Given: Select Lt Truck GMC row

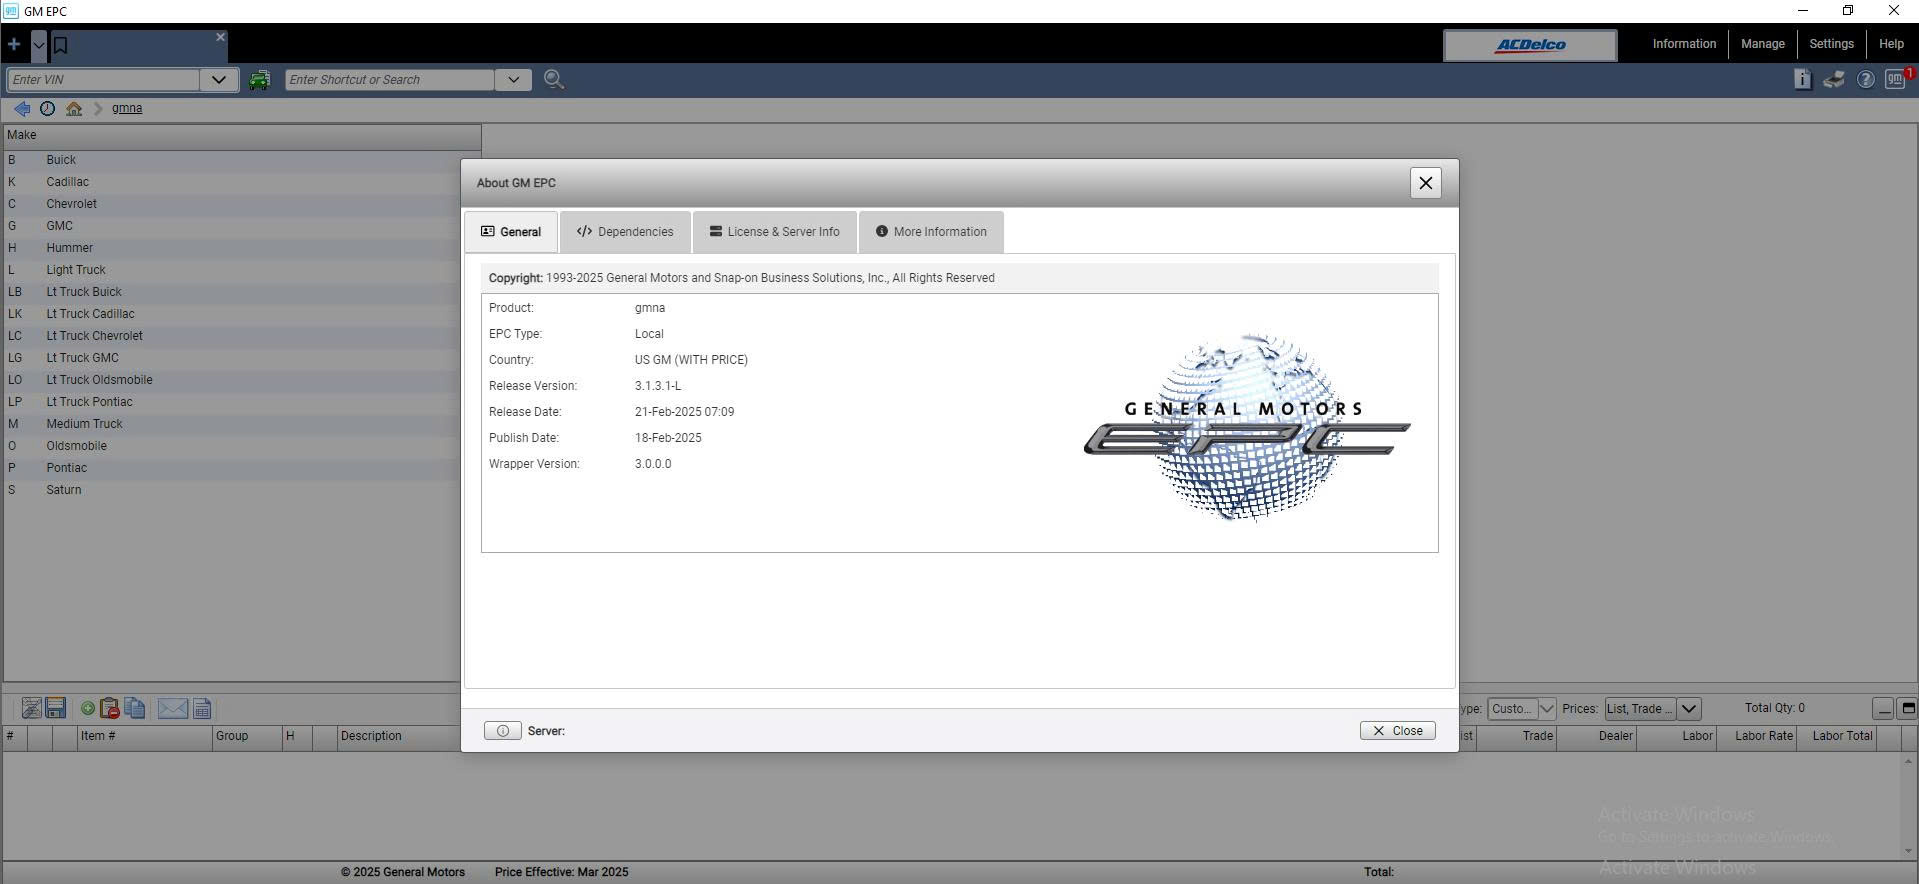Looking at the screenshot, I should coord(232,358).
